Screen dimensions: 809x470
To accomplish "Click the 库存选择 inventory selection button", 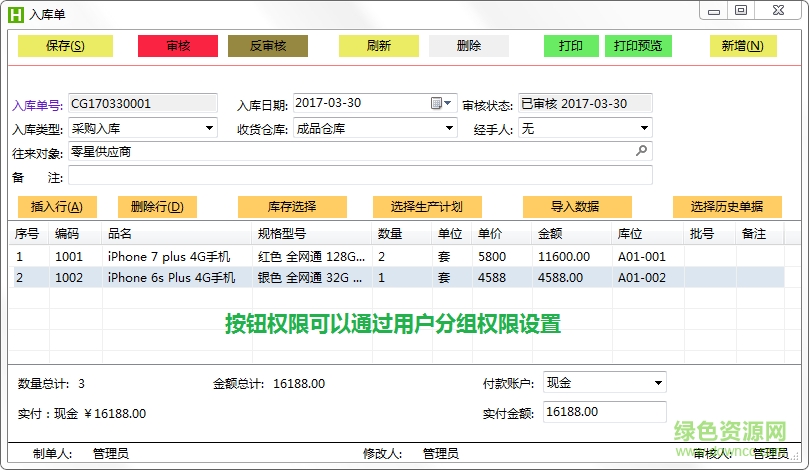I will click(x=292, y=207).
